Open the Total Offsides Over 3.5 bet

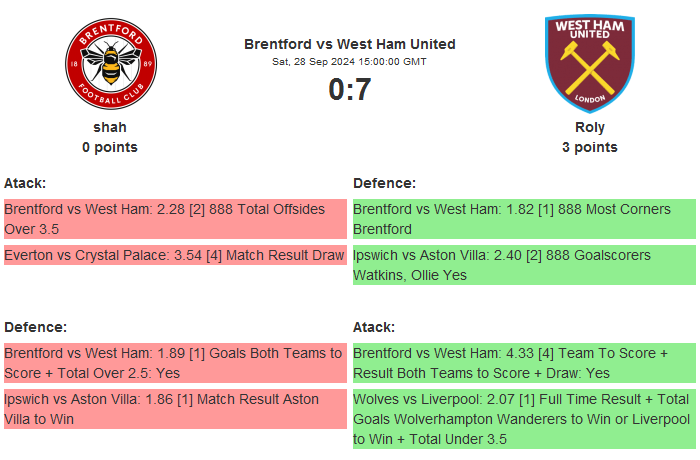pyautogui.click(x=175, y=219)
